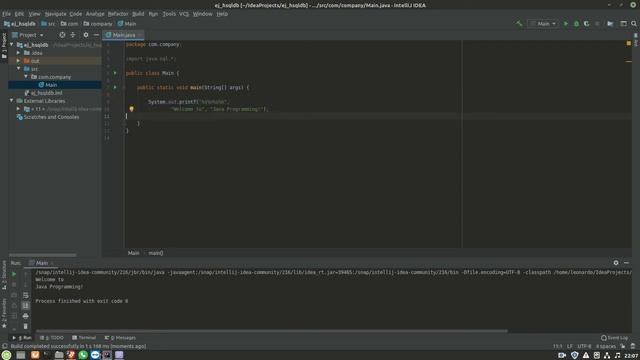Open the VCS menu
The image size is (640, 360).
point(184,14)
